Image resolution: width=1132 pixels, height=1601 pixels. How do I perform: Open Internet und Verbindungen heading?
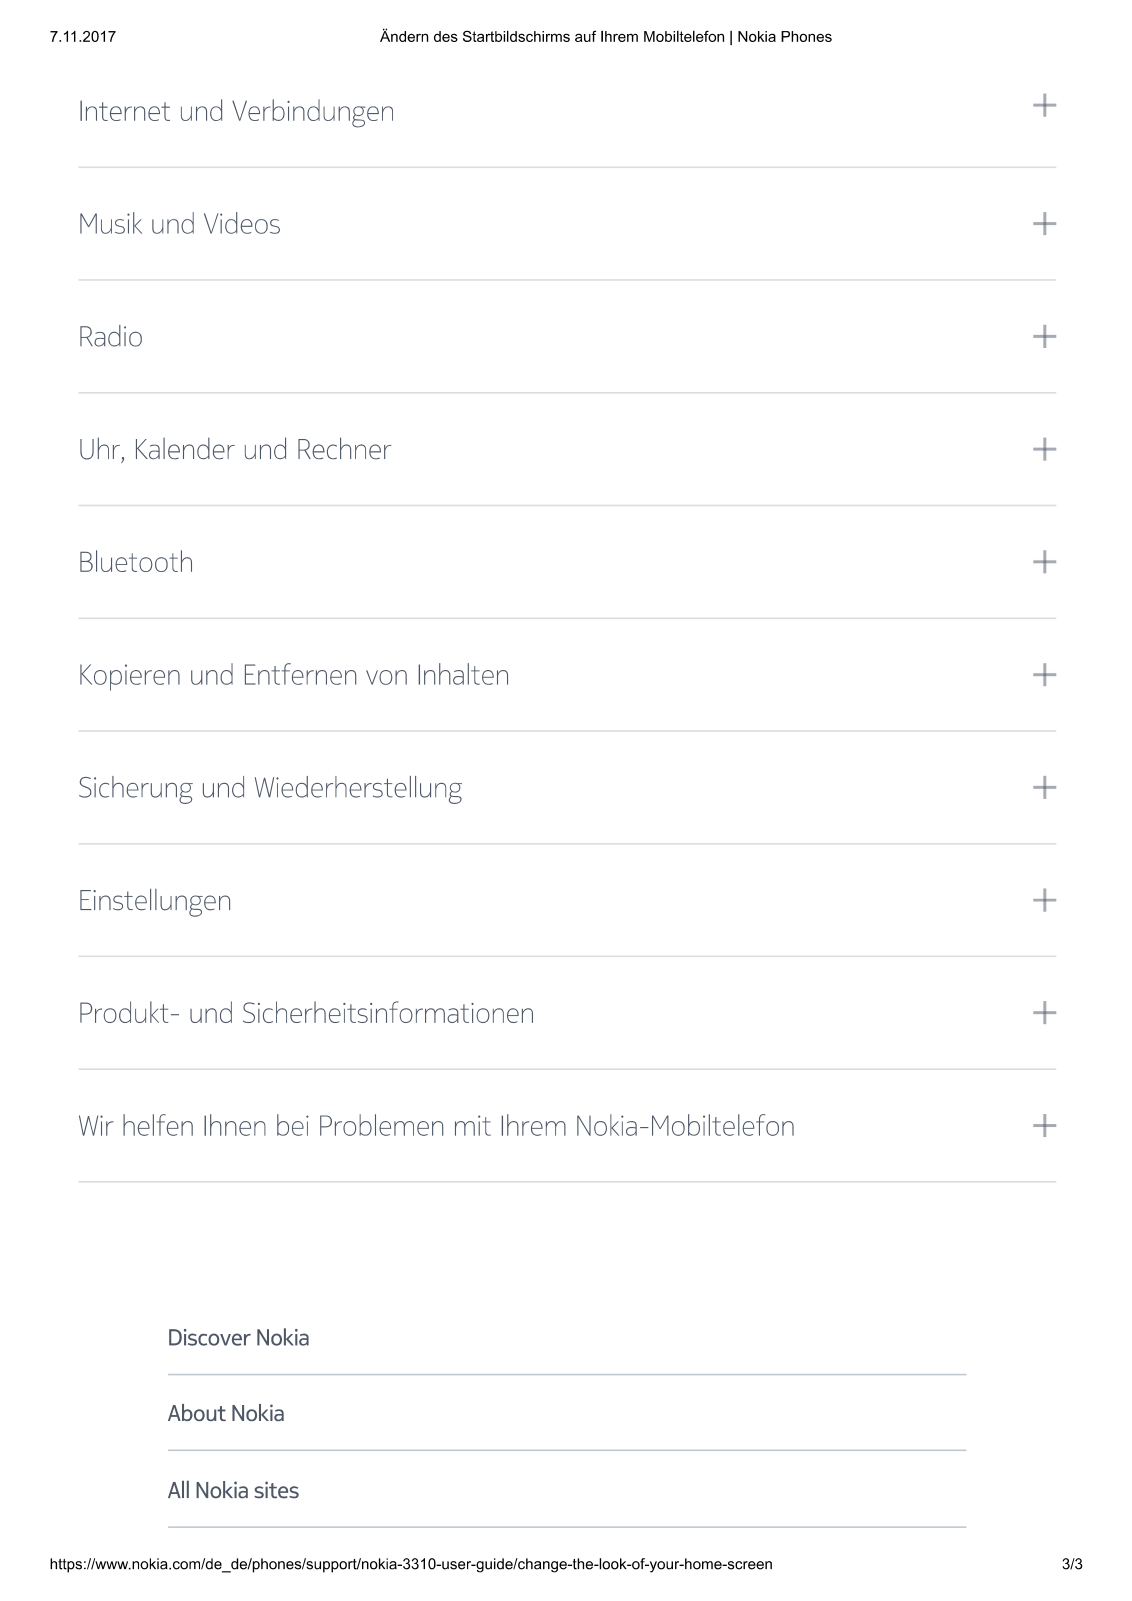point(236,111)
